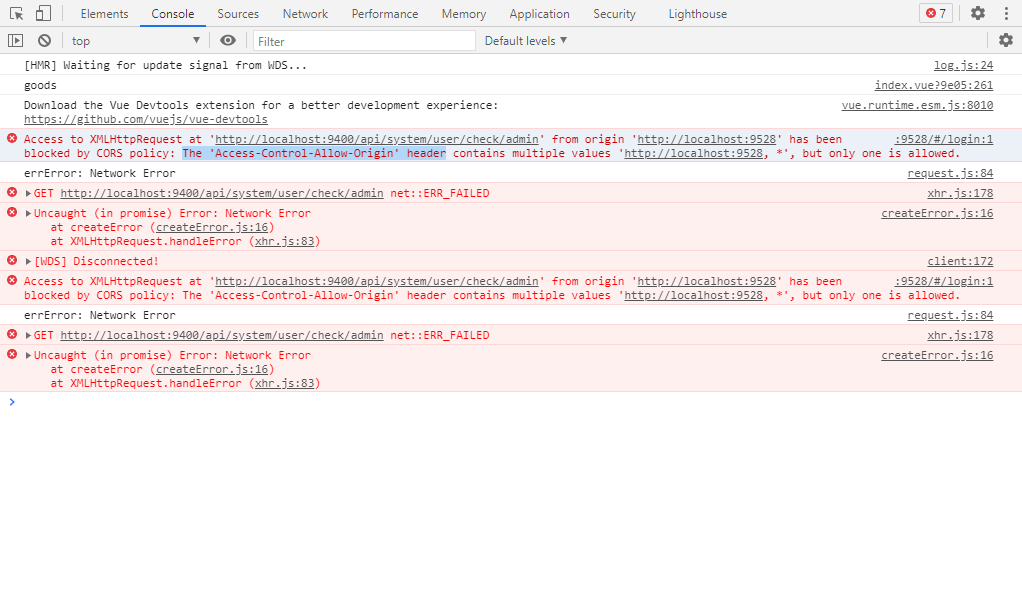Click the URL in first GET ERR_FAILED row
Screen dimensions: 1022x601
pos(222,194)
